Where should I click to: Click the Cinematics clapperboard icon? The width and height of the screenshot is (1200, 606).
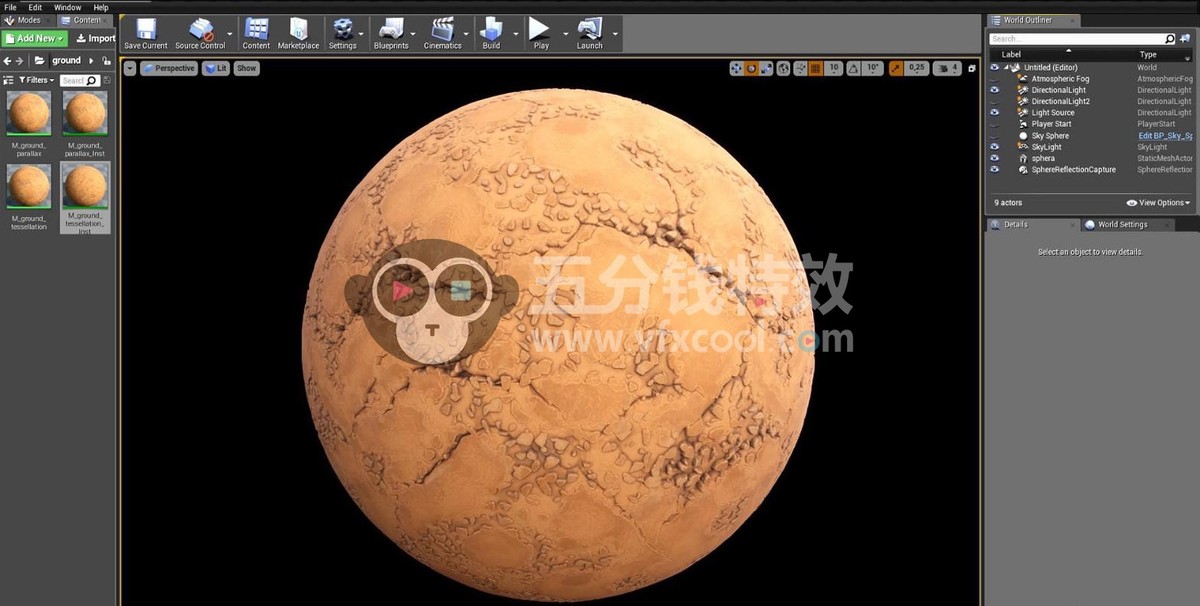click(x=442, y=28)
